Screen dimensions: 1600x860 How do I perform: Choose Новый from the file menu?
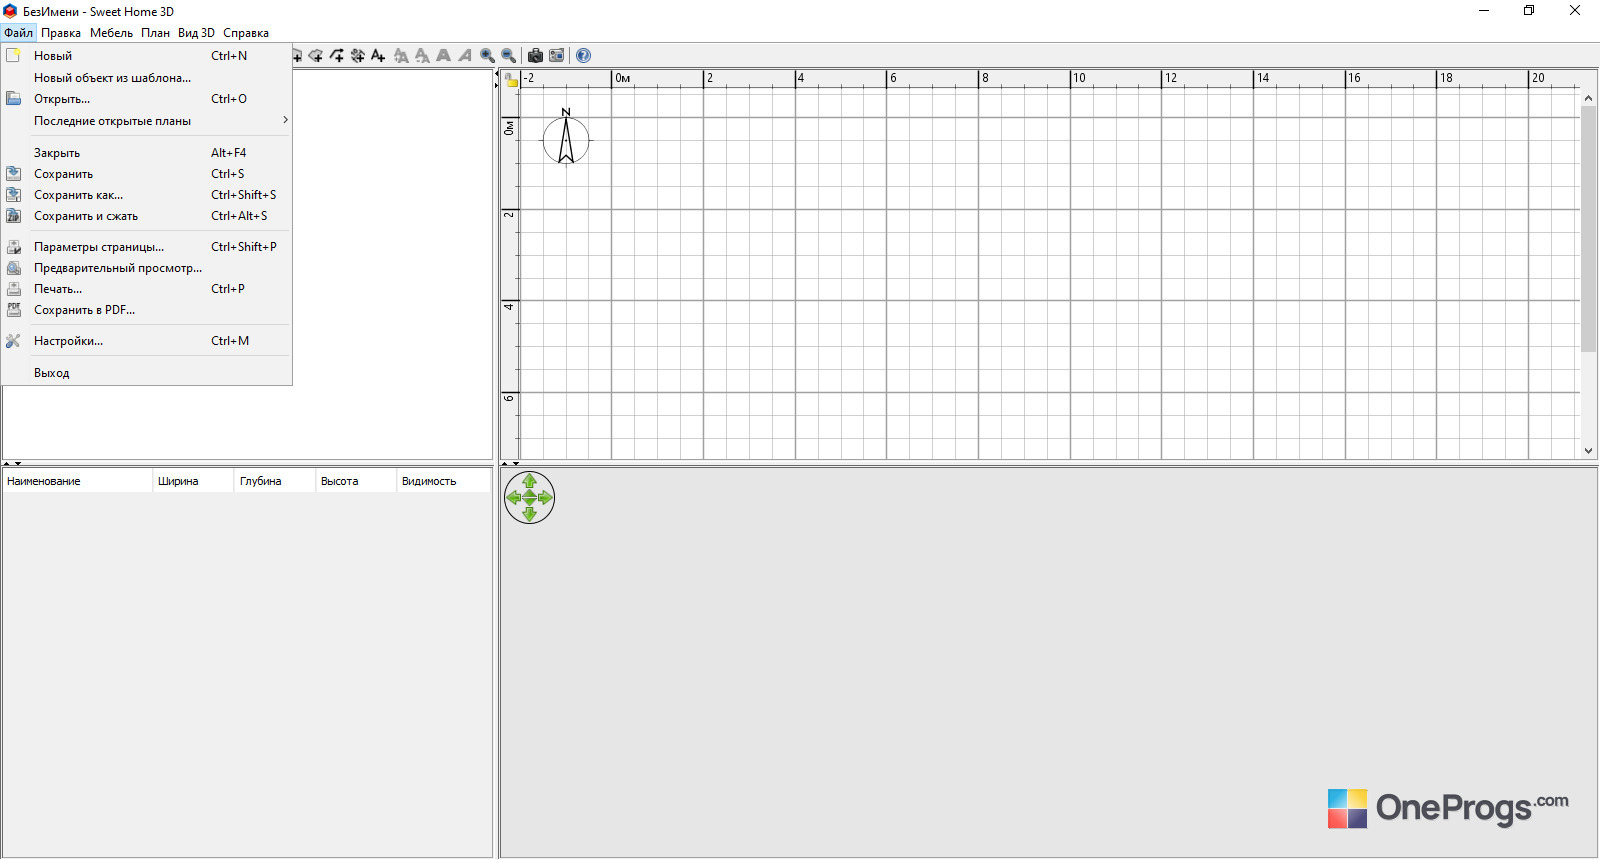pos(147,56)
